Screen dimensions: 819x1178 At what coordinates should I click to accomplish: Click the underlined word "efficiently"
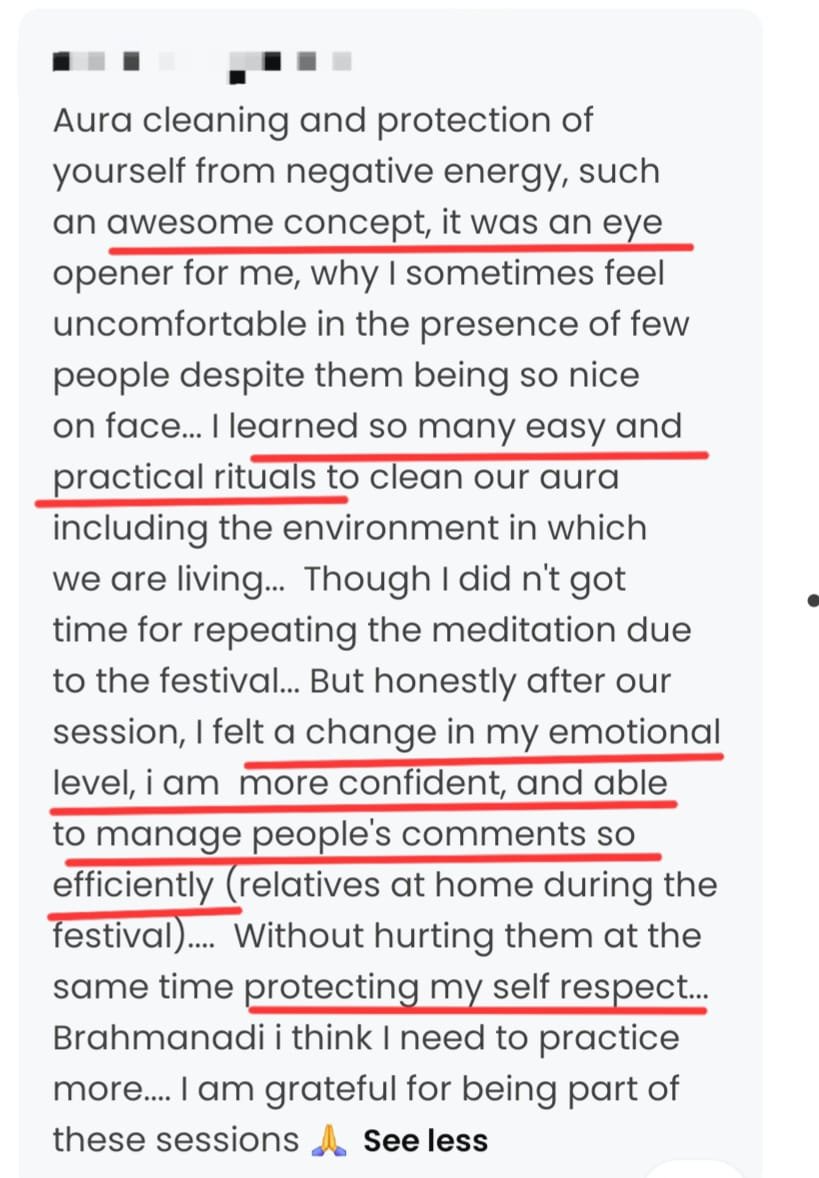tap(133, 885)
